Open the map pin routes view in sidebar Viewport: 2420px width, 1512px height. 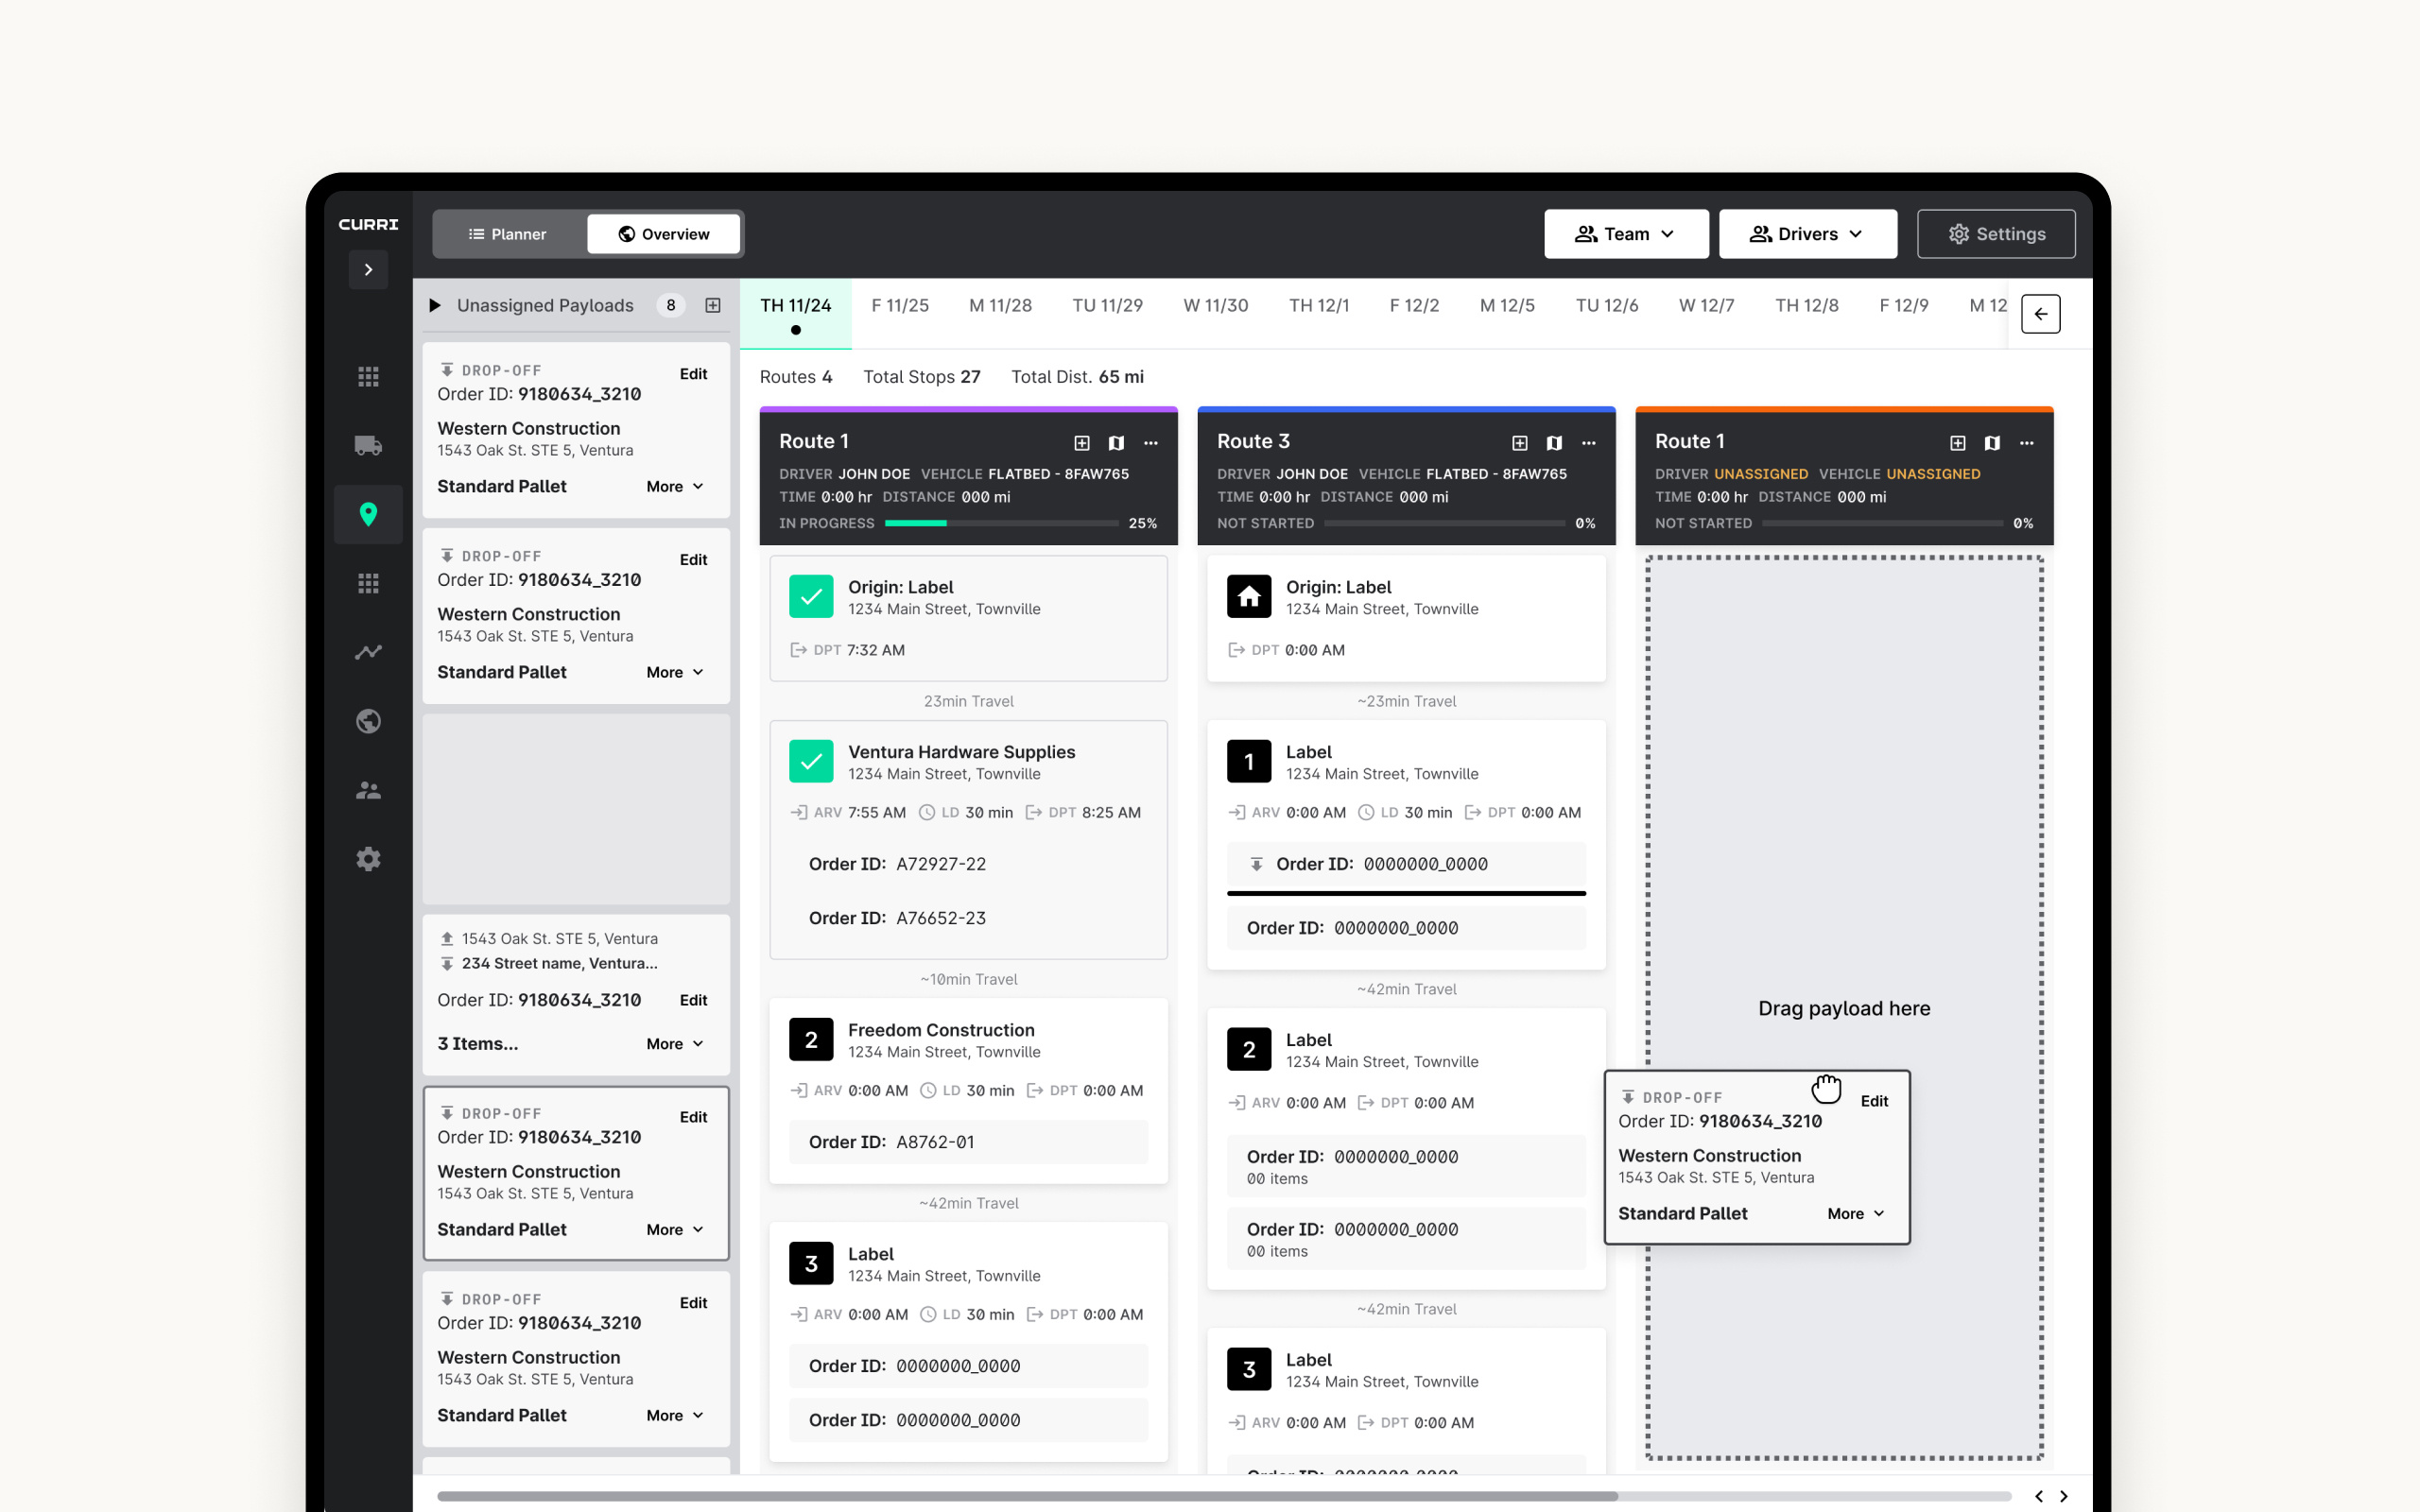coord(369,514)
